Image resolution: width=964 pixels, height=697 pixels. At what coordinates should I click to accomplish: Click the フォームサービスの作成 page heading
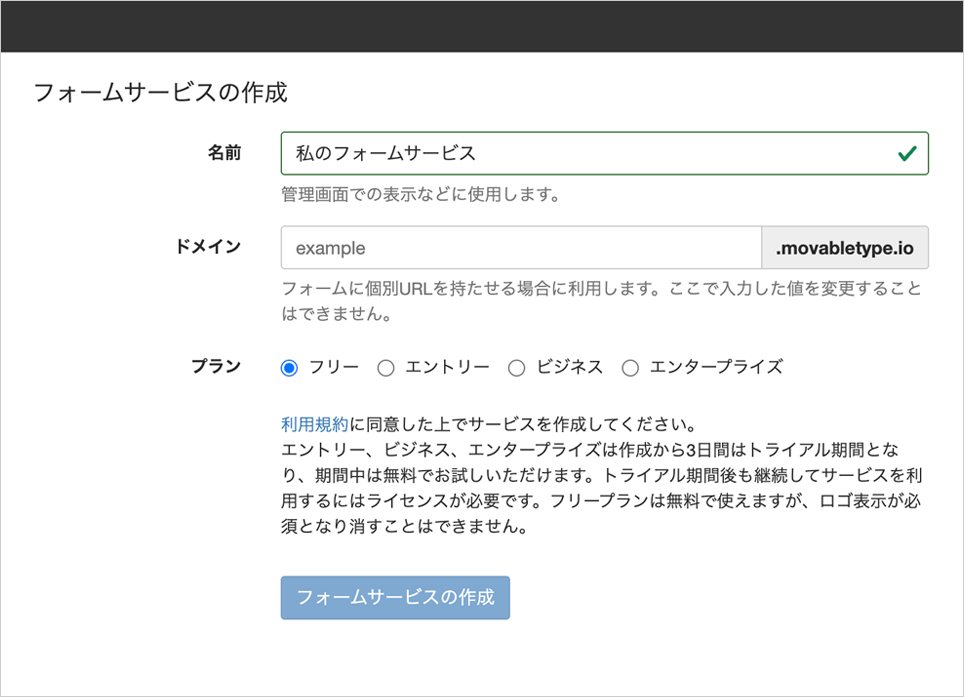pos(160,93)
